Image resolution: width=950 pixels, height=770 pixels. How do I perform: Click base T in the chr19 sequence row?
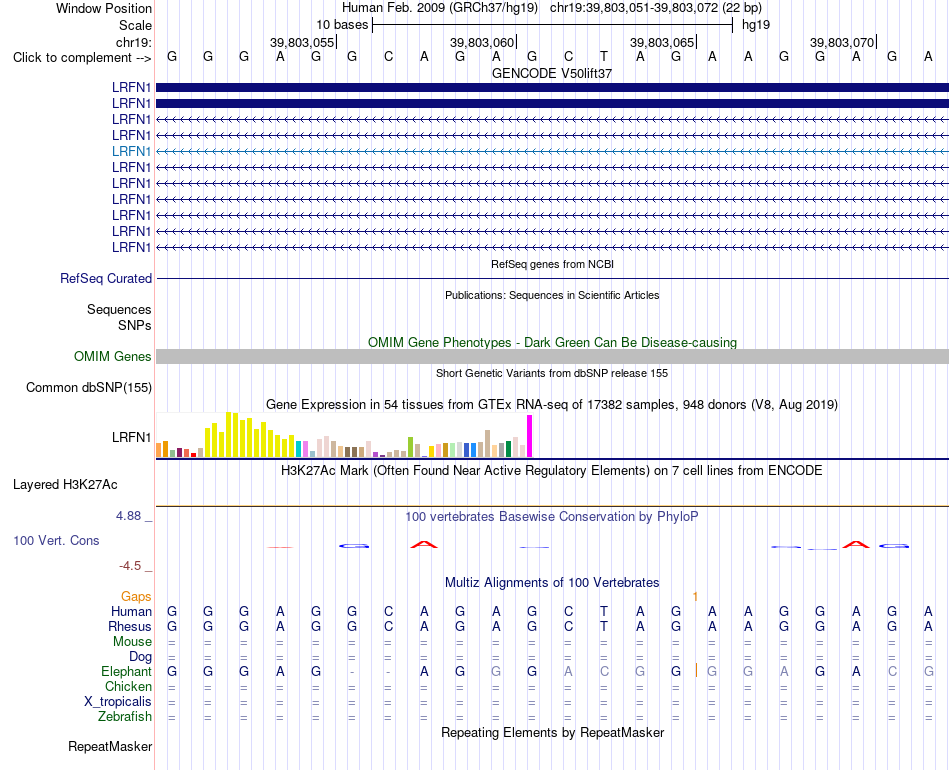tap(604, 56)
